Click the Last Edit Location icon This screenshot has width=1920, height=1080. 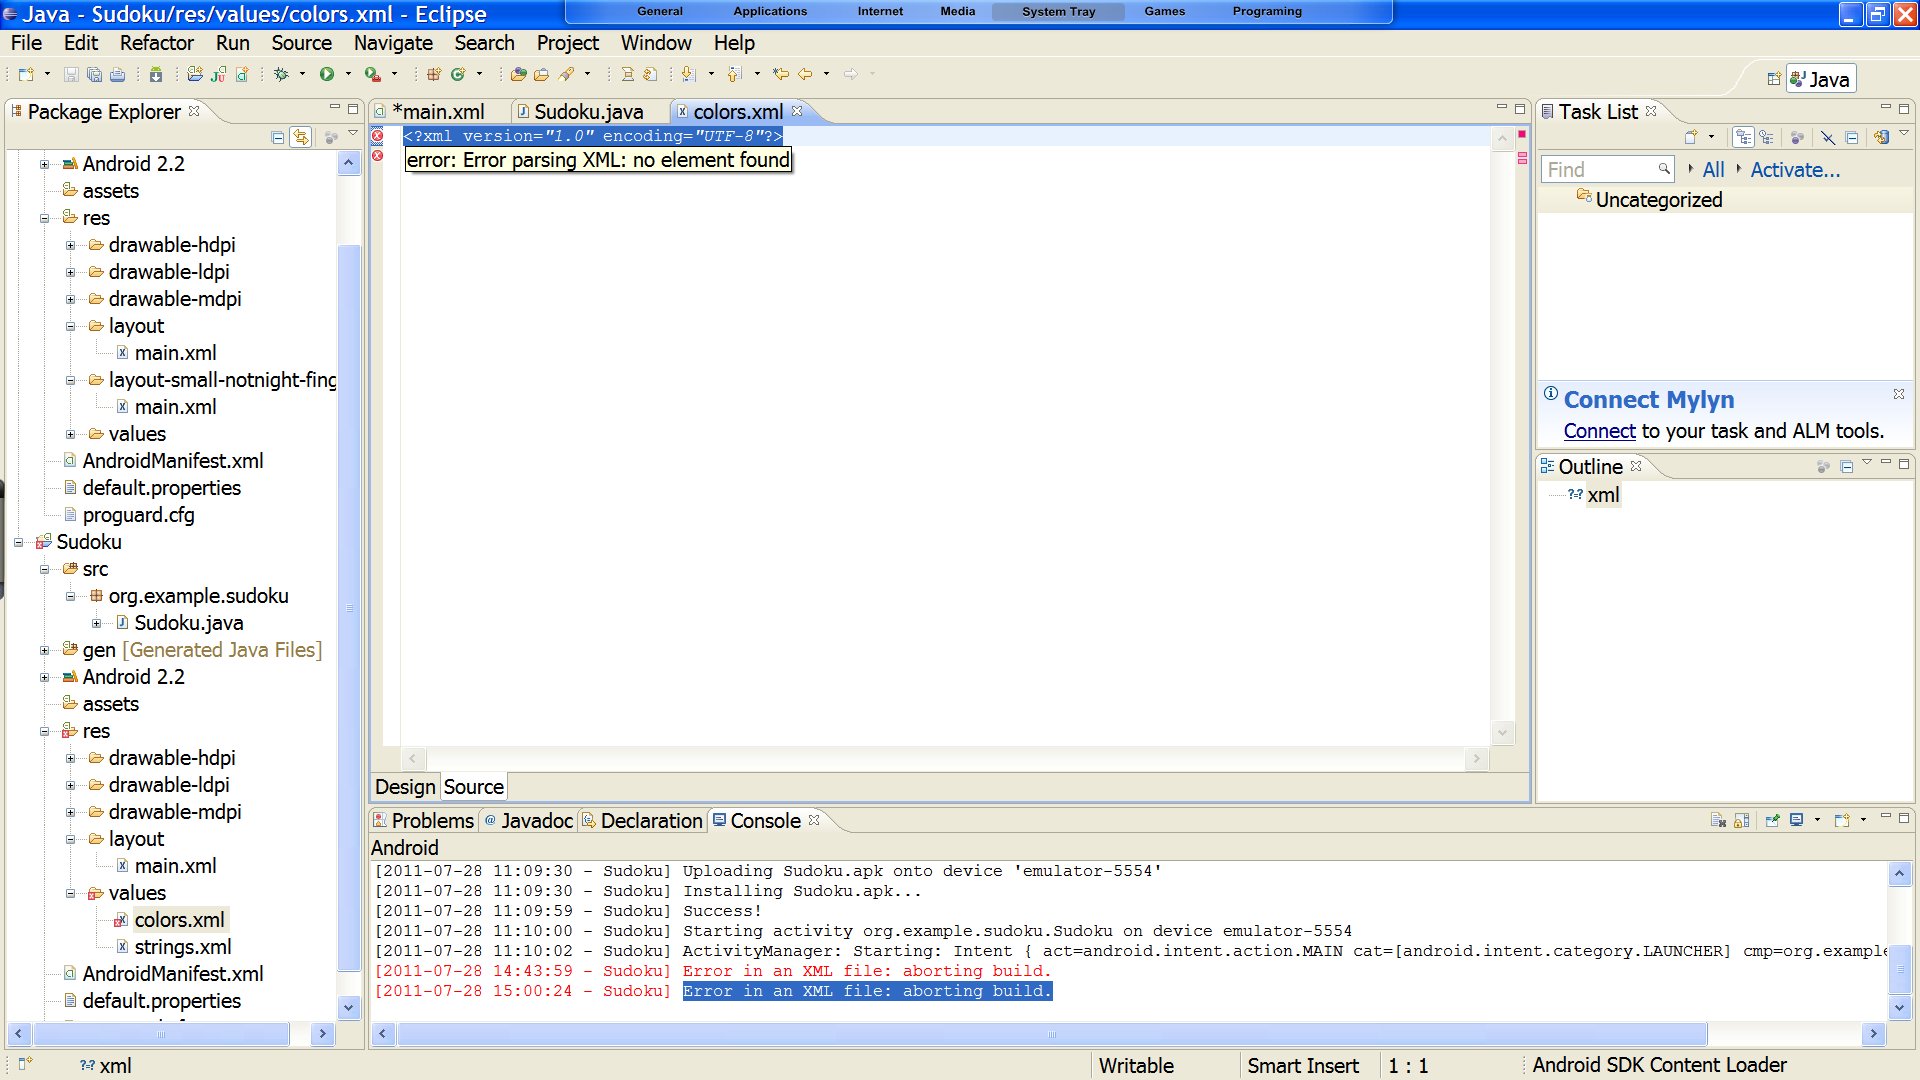click(x=781, y=74)
